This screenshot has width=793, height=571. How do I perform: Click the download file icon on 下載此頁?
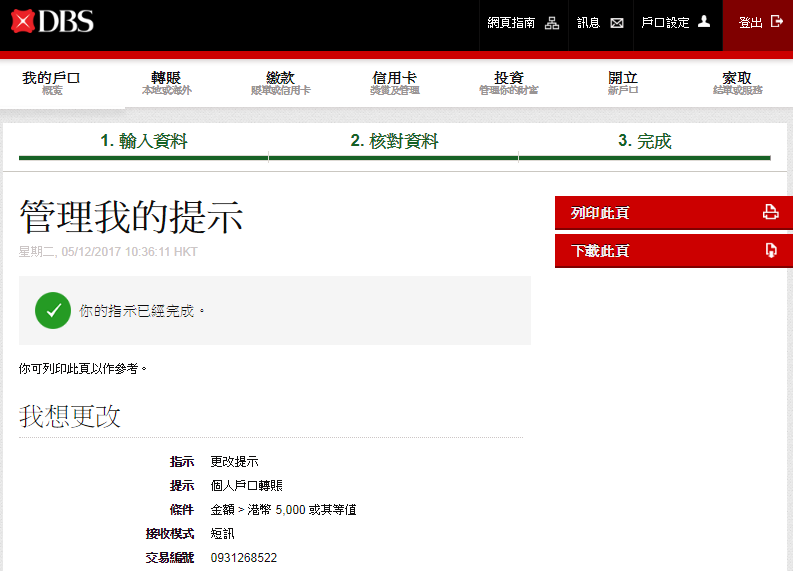pyautogui.click(x=770, y=250)
